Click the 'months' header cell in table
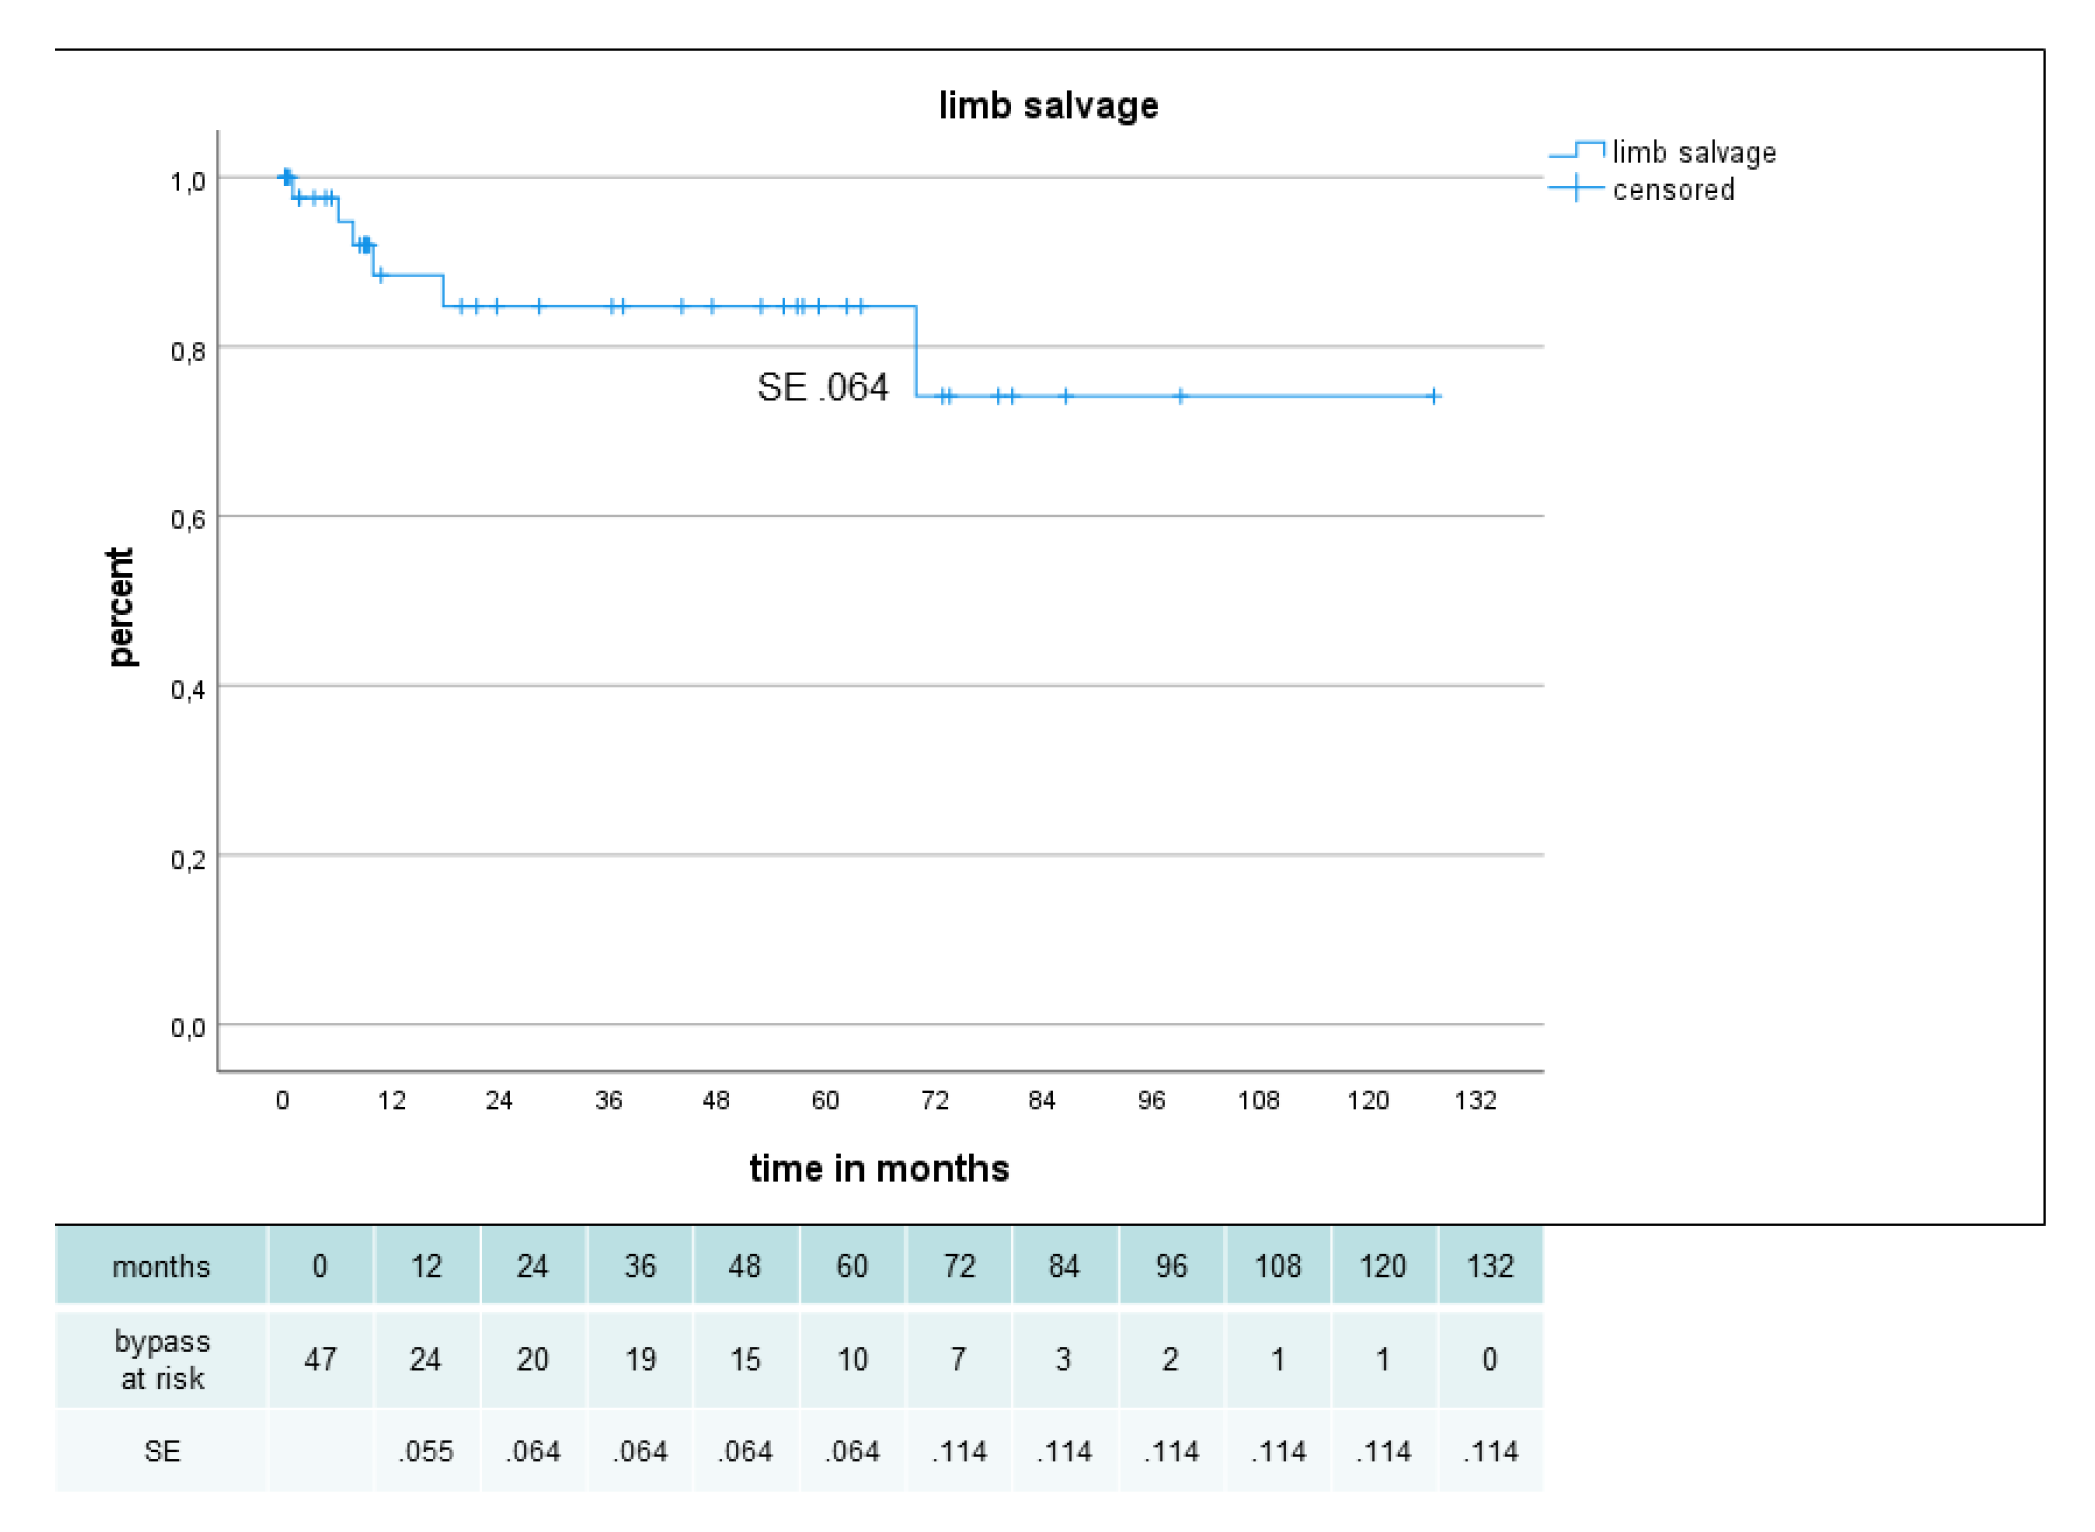The height and width of the screenshot is (1532, 2095). point(161,1266)
